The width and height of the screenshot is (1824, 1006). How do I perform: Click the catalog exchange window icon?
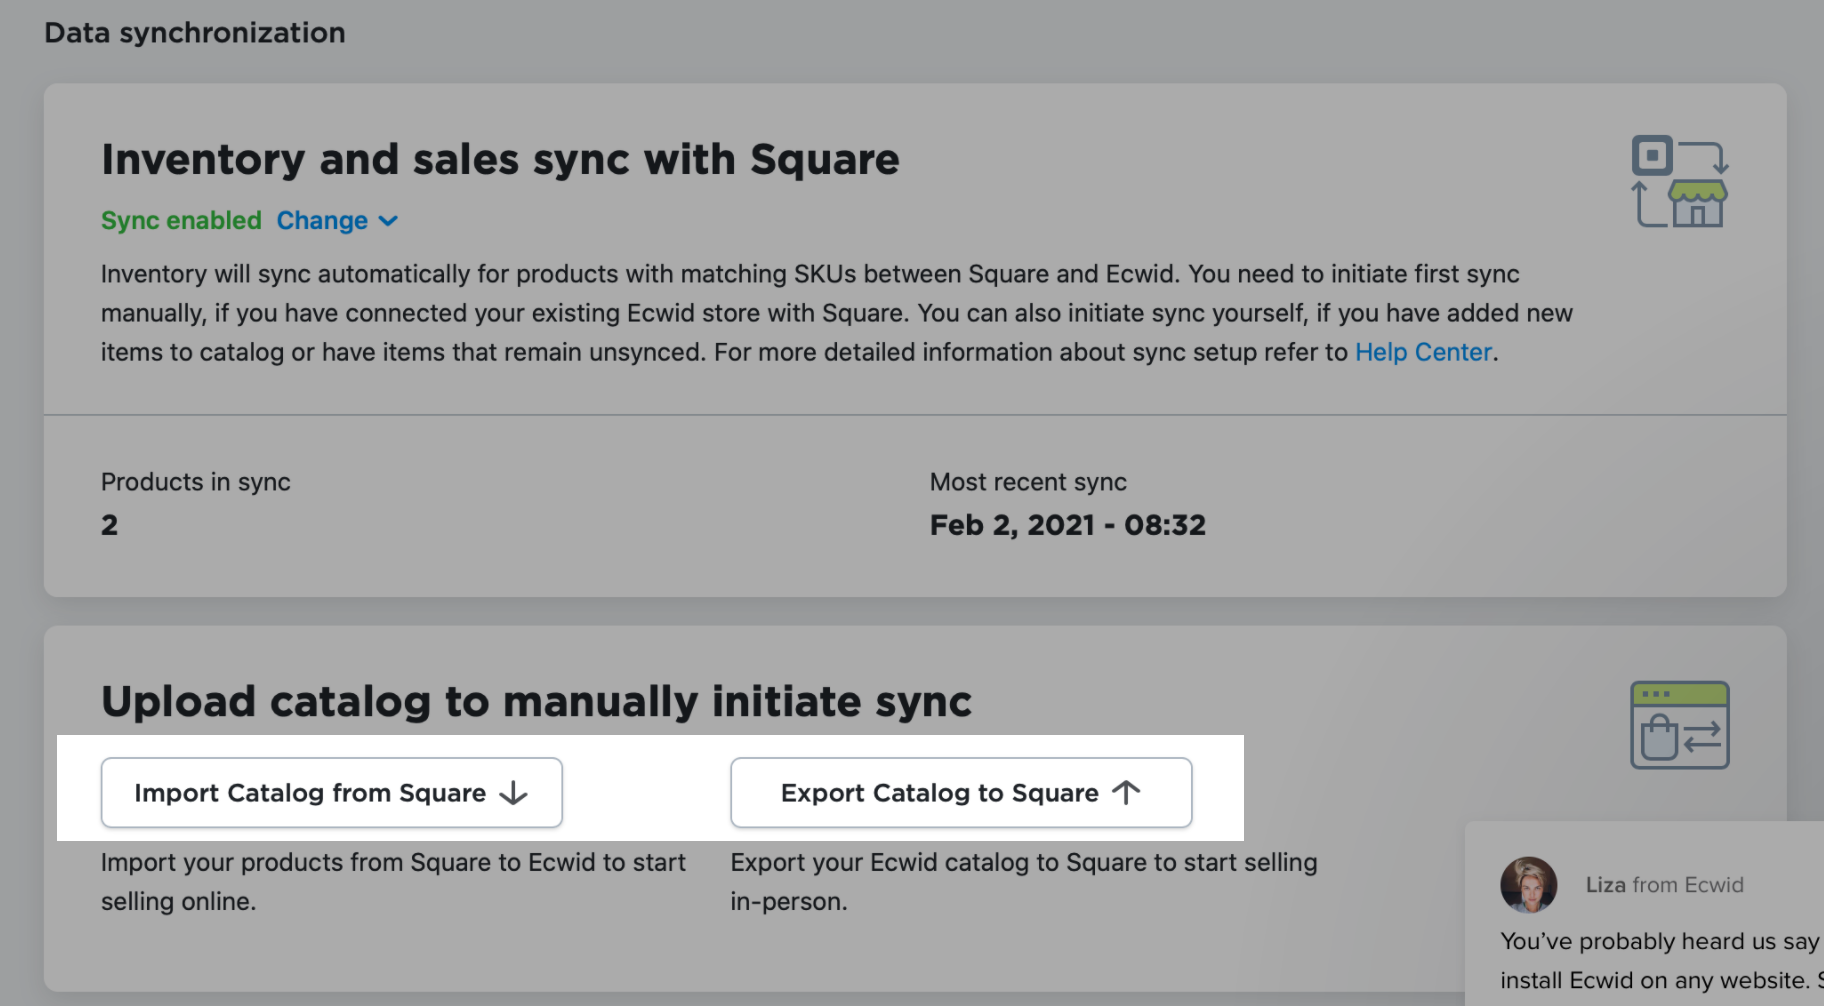point(1680,725)
